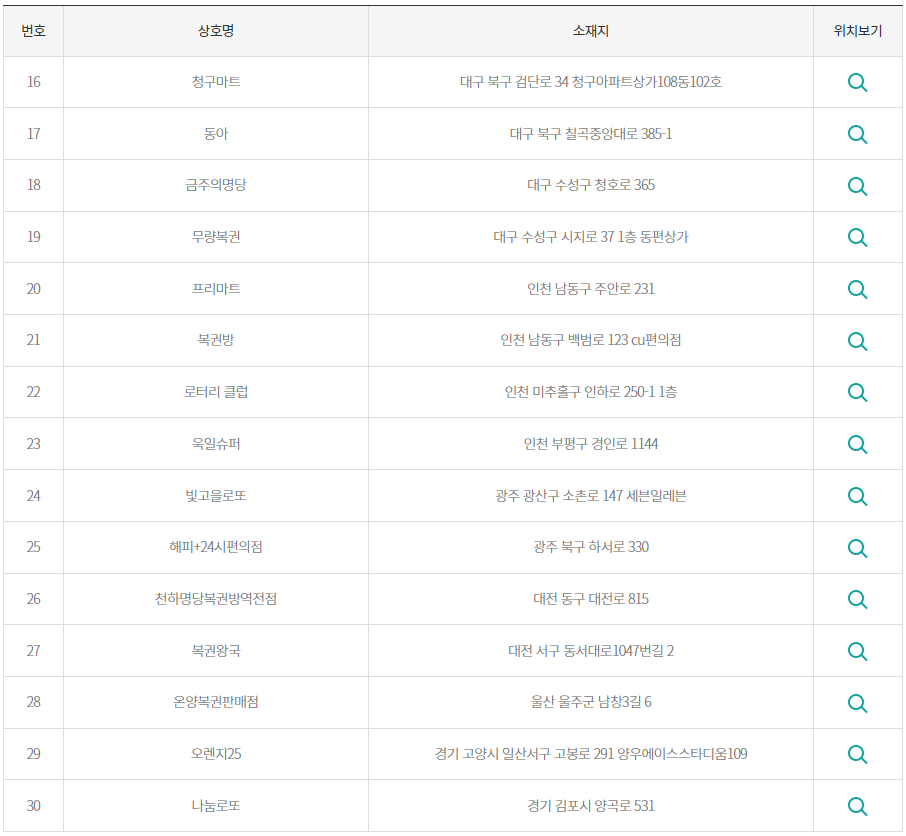Select store name 로터리 클럽

coord(216,392)
